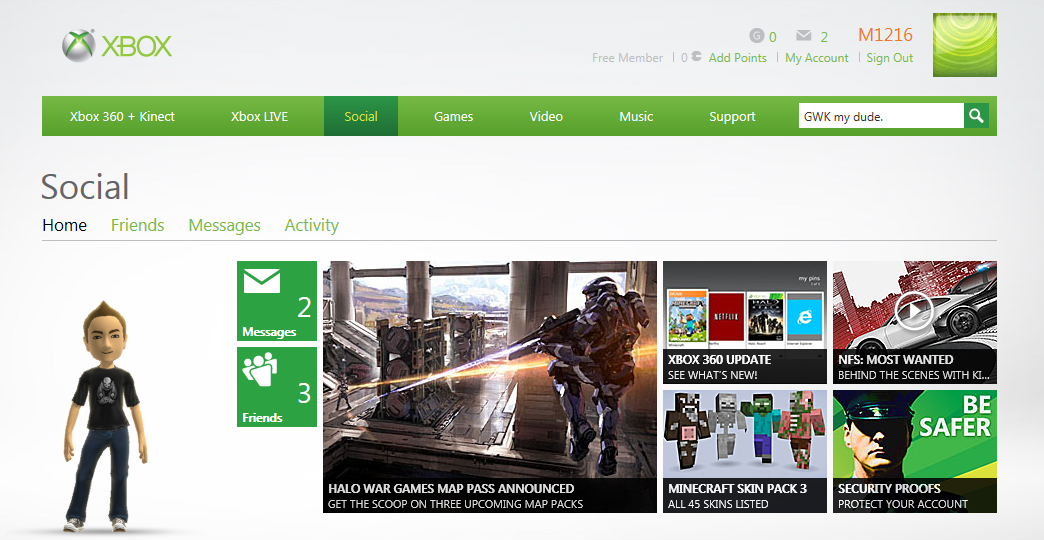Click the 'ALL 45 SKINS LISTED' caption
1044x540 pixels.
(718, 504)
